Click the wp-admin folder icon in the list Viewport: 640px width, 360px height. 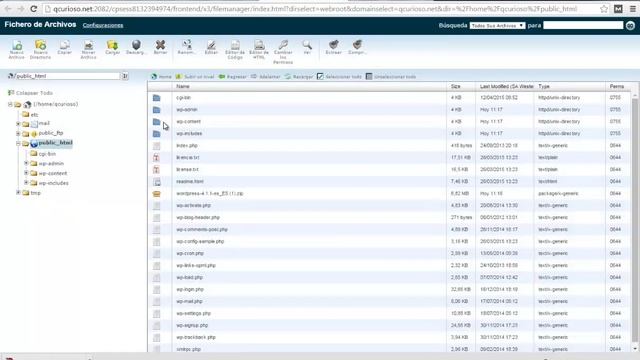[156, 110]
